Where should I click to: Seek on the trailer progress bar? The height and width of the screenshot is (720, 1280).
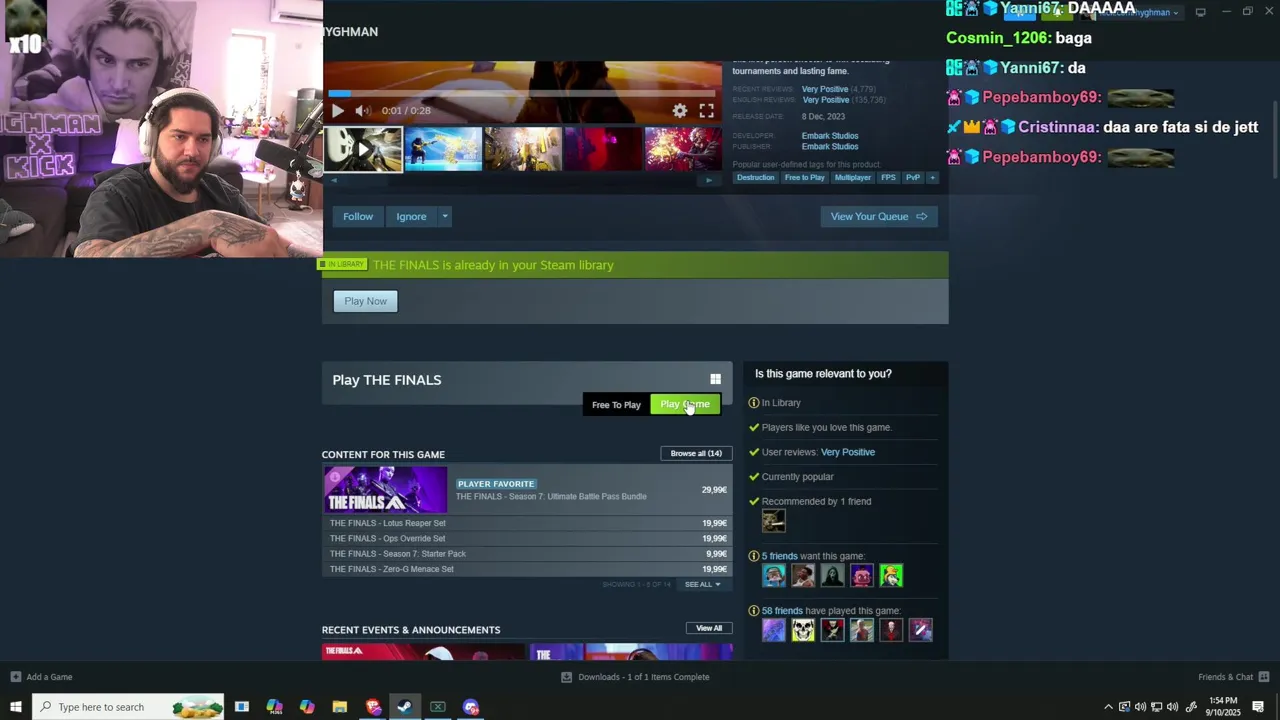point(522,94)
